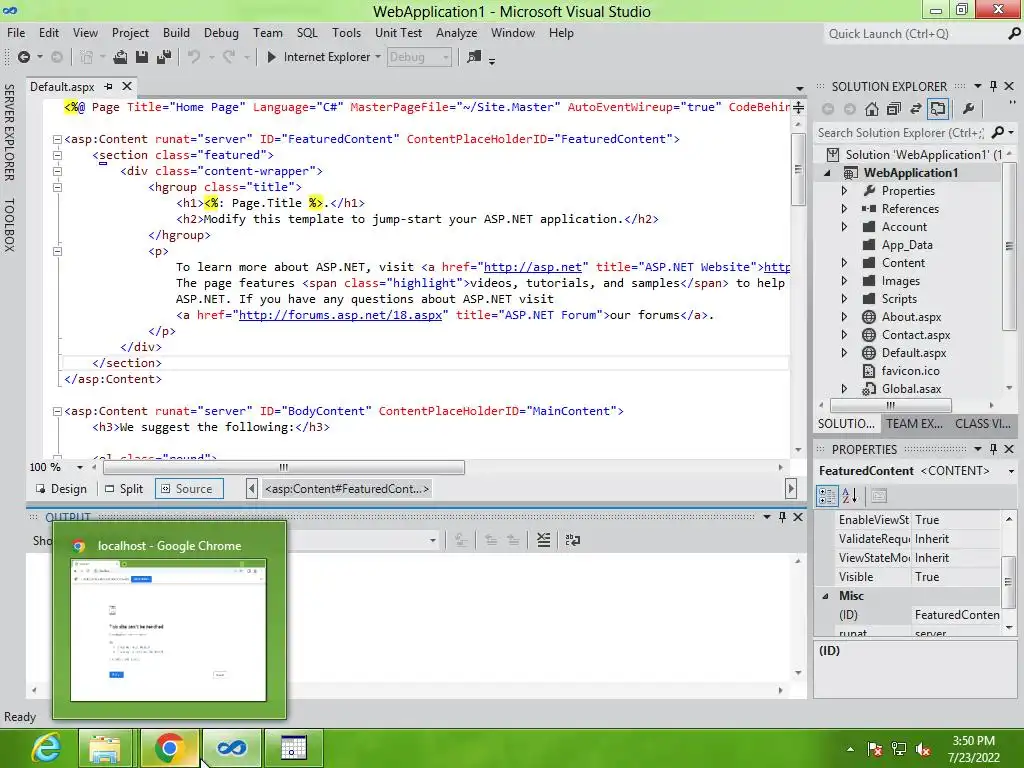
Task: Switch to Google Chrome on the taskbar
Action: [169, 748]
